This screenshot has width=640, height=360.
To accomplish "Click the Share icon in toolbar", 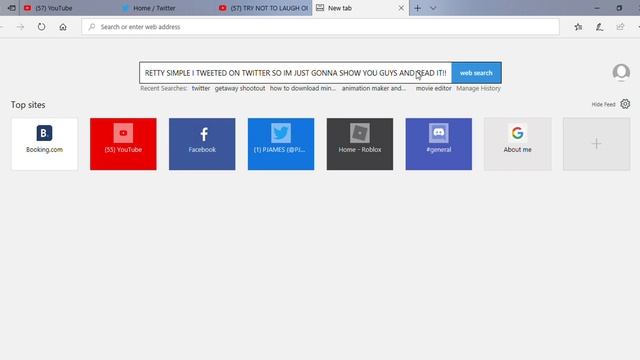I will pyautogui.click(x=620, y=27).
